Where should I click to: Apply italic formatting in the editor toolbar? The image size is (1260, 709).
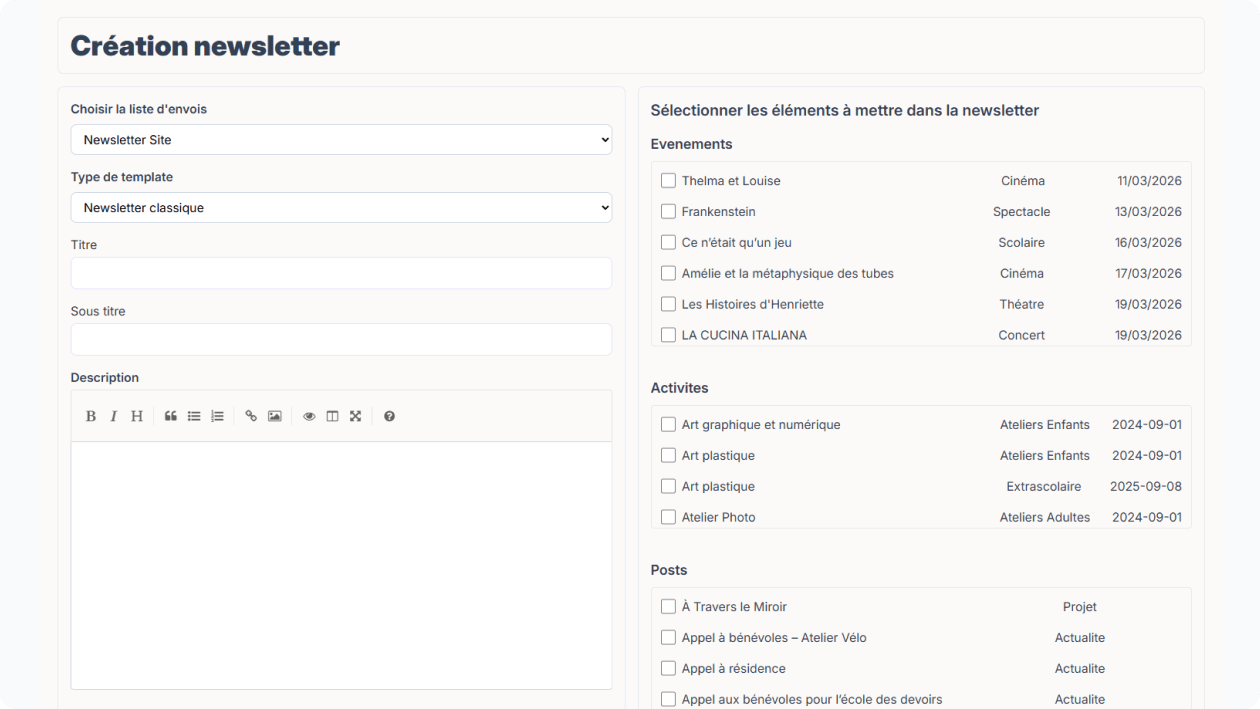[114, 416]
